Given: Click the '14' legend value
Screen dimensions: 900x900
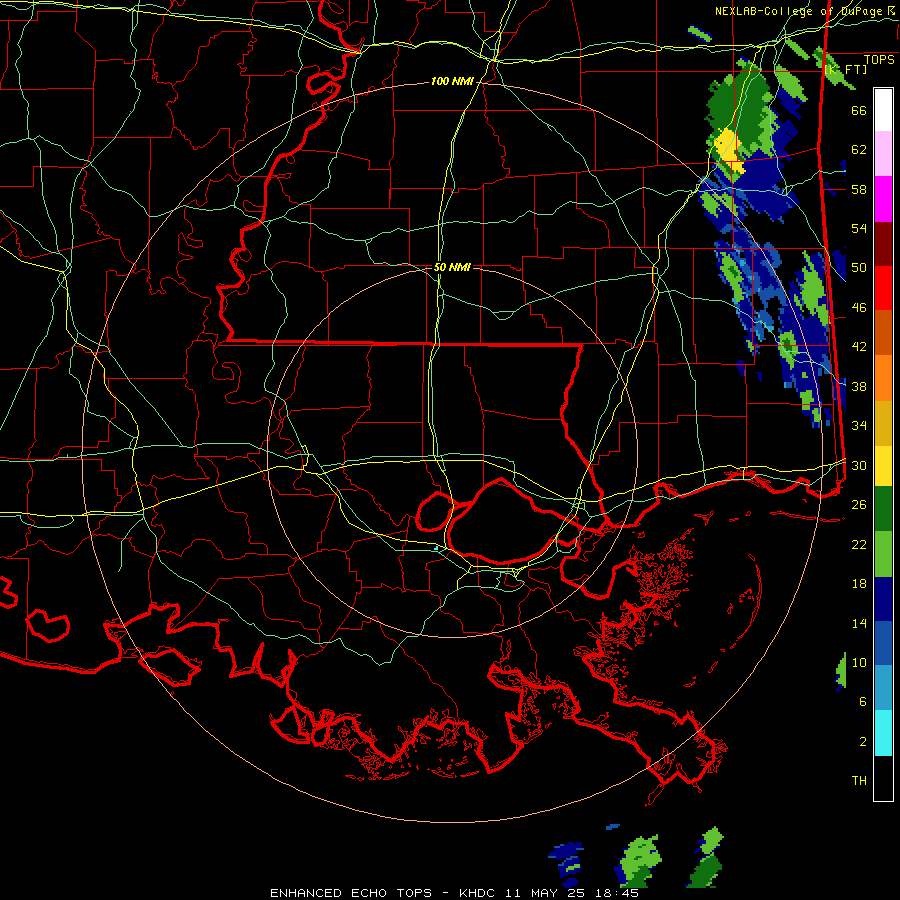Looking at the screenshot, I should (859, 623).
